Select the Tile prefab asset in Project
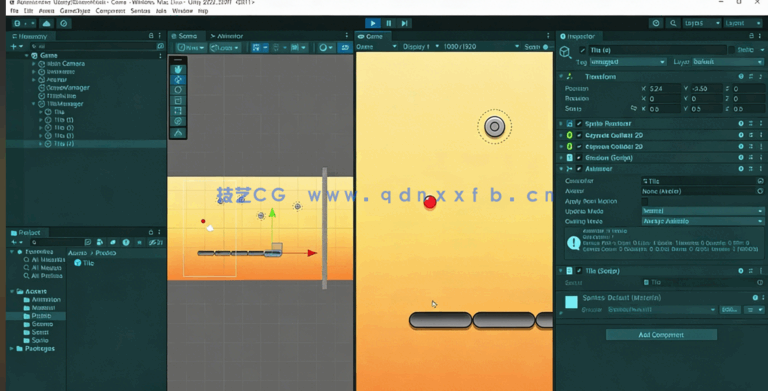This screenshot has height=391, width=768. click(x=84, y=263)
